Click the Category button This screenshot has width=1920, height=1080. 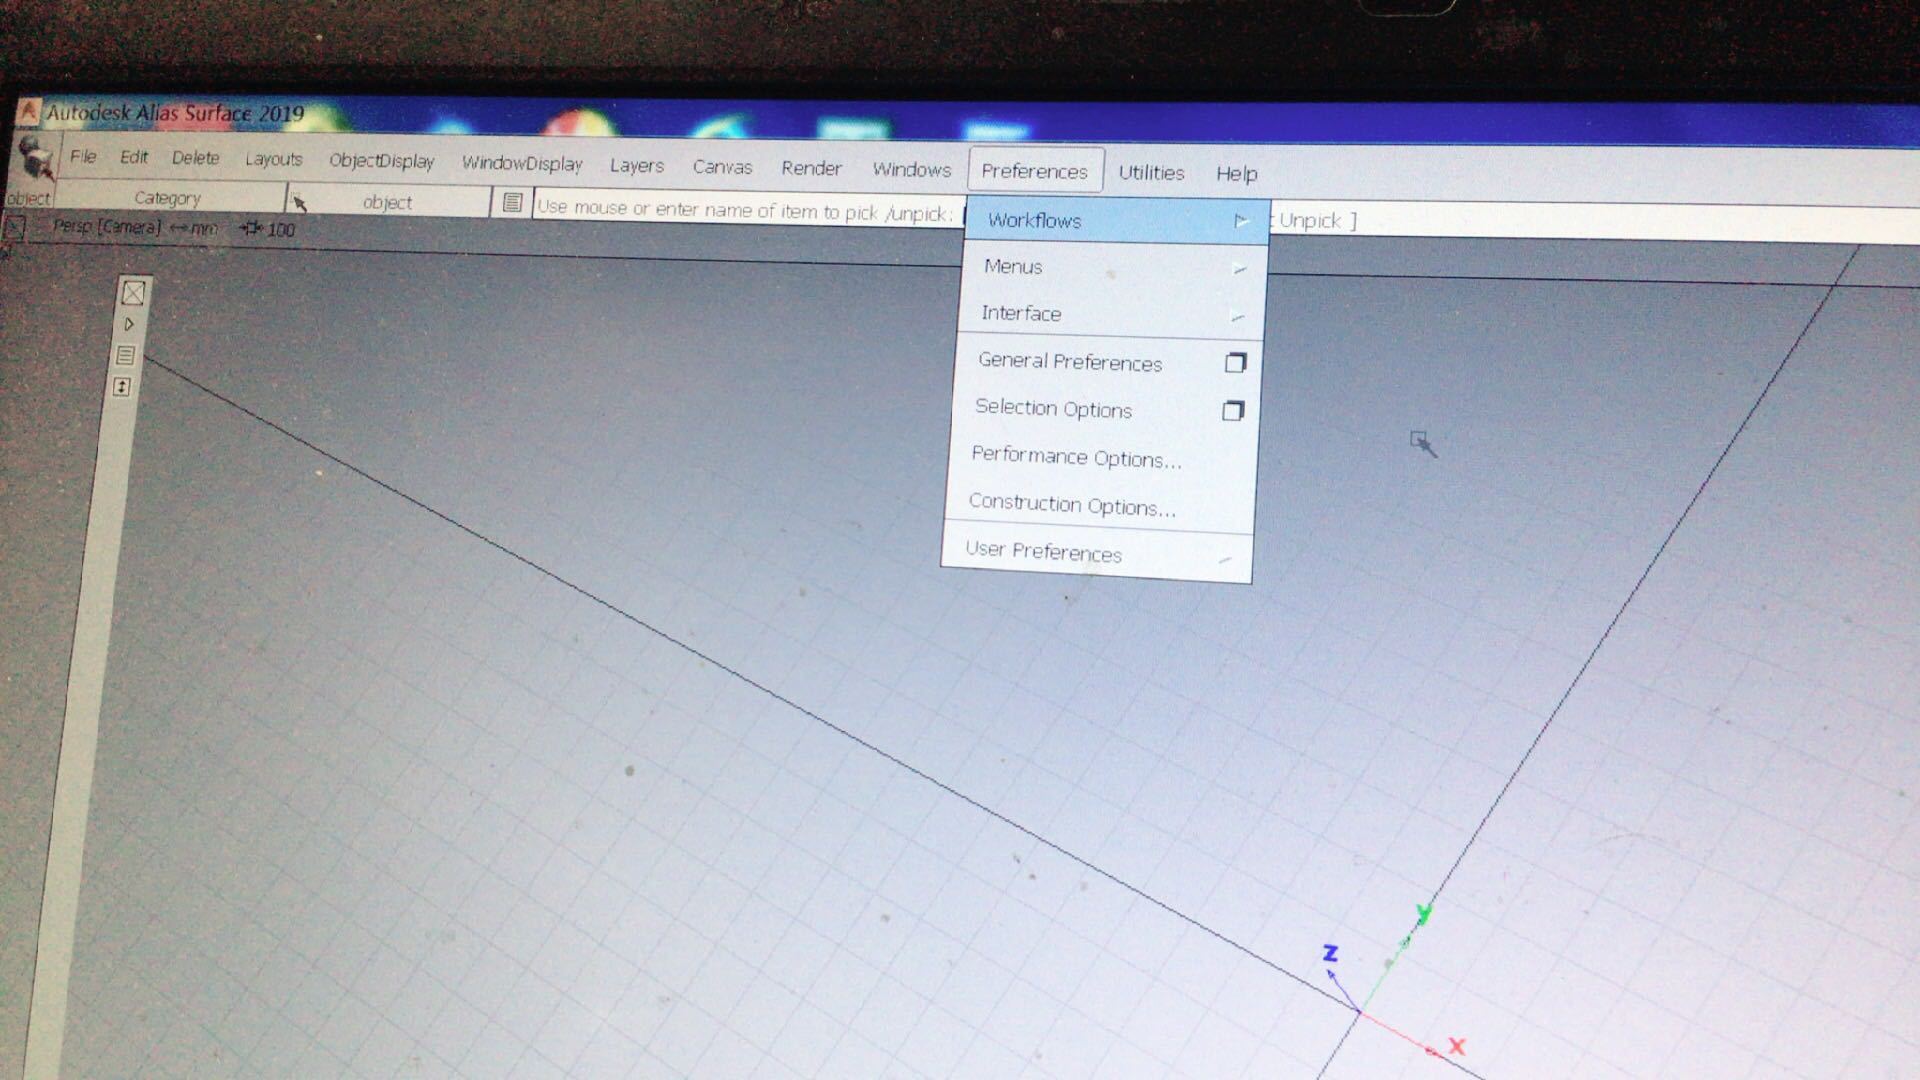tap(167, 198)
